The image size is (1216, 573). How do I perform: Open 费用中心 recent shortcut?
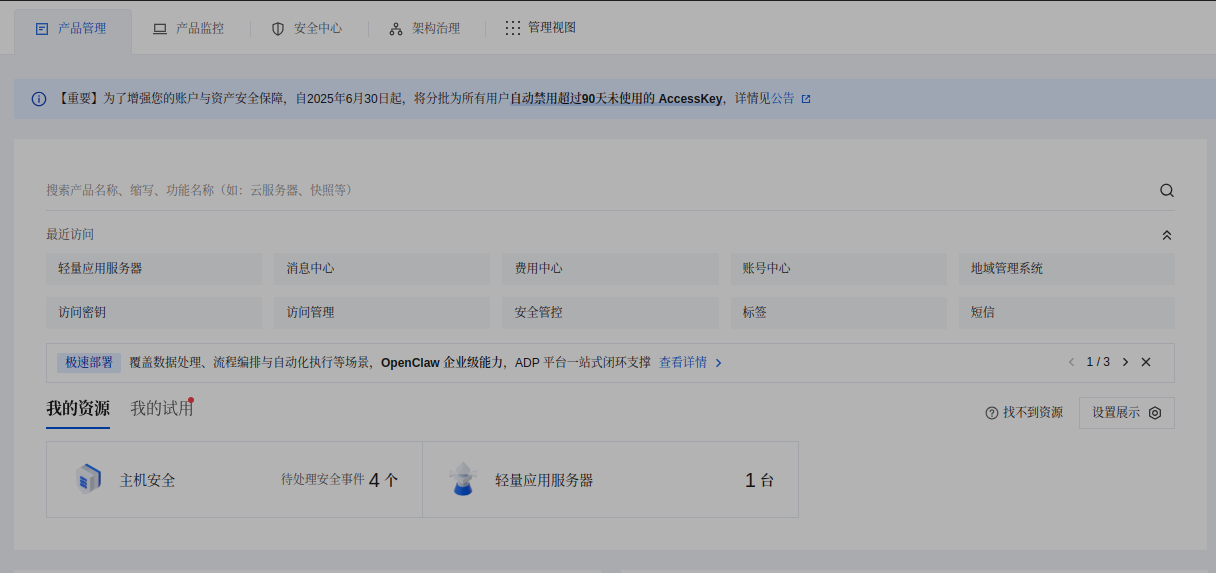[610, 269]
